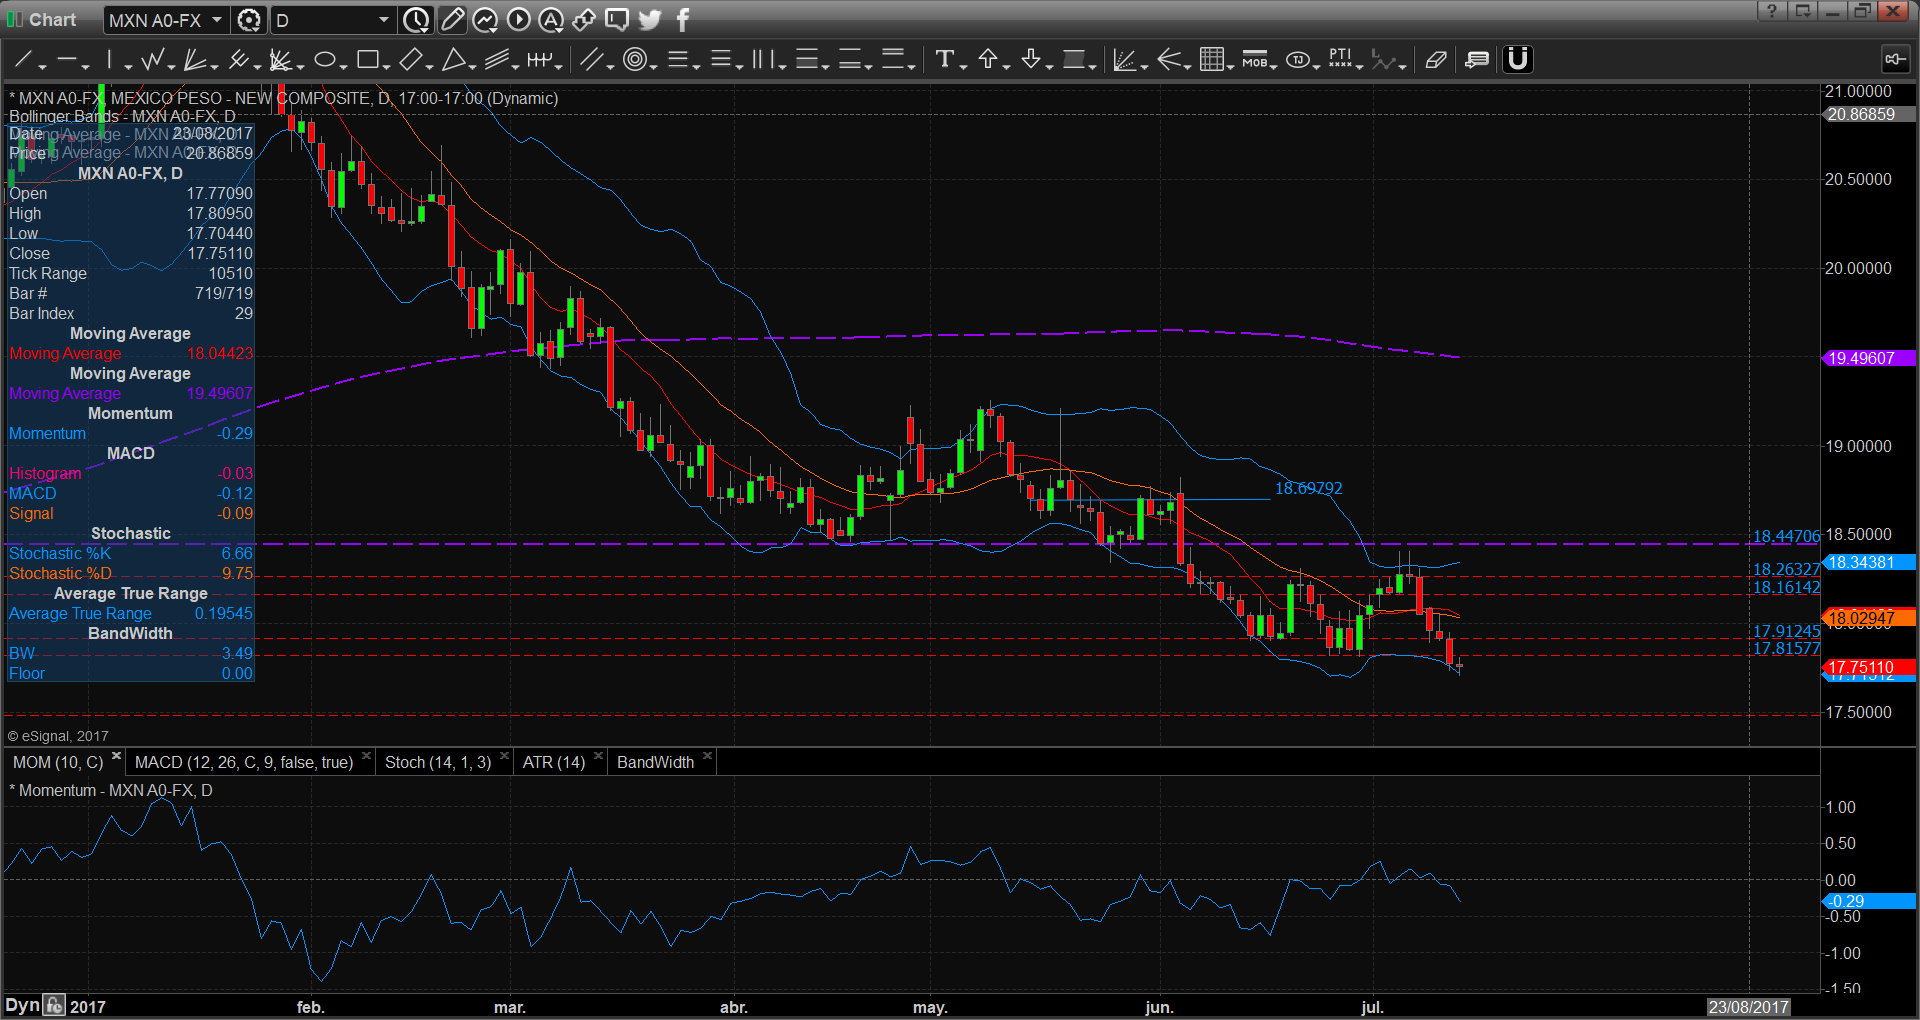The height and width of the screenshot is (1020, 1920).
Task: Close the MACD study tab
Action: 366,756
